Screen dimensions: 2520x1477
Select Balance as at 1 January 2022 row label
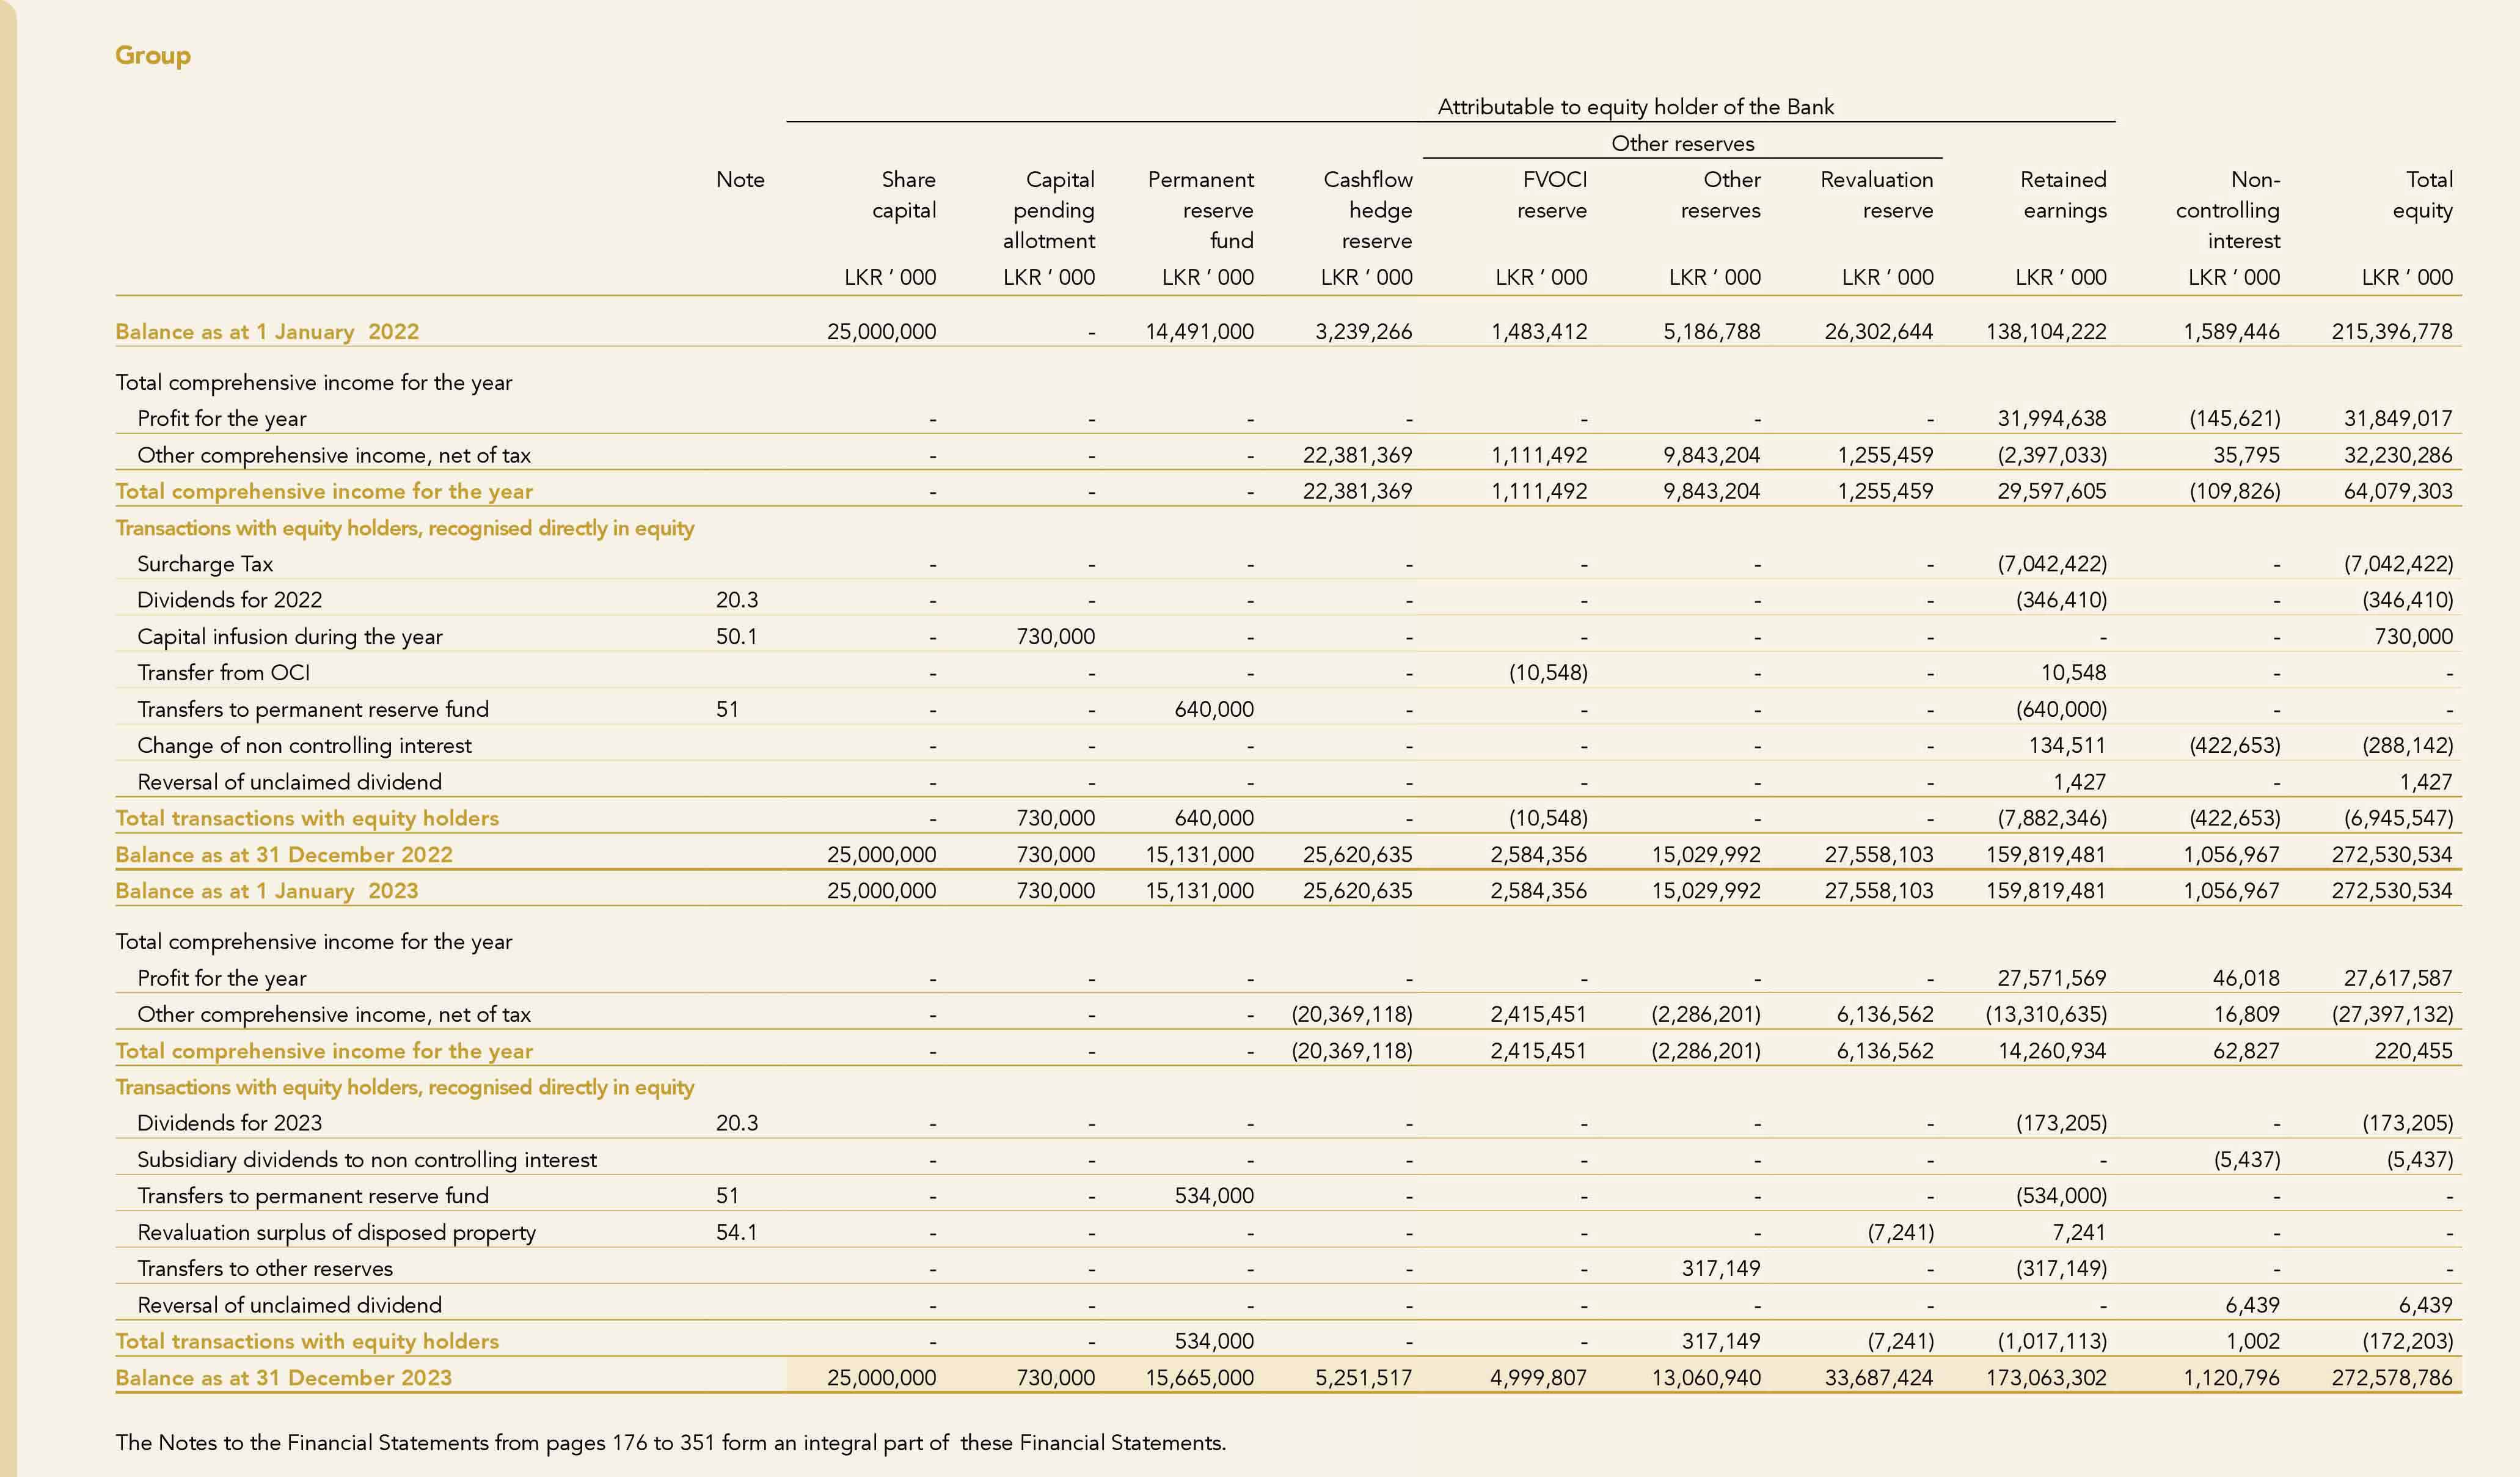coord(267,332)
